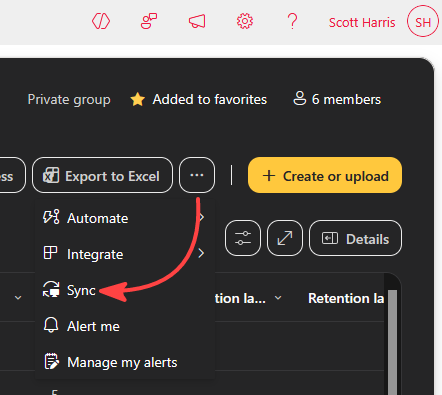Viewport: 442px width, 395px height.
Task: Open help question mark icon
Action: click(292, 21)
